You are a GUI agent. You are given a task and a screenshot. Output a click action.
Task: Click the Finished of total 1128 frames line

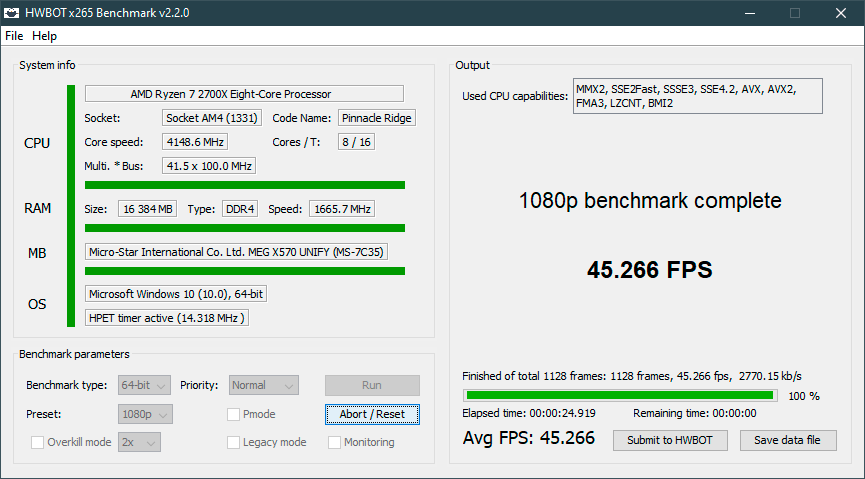click(x=632, y=376)
